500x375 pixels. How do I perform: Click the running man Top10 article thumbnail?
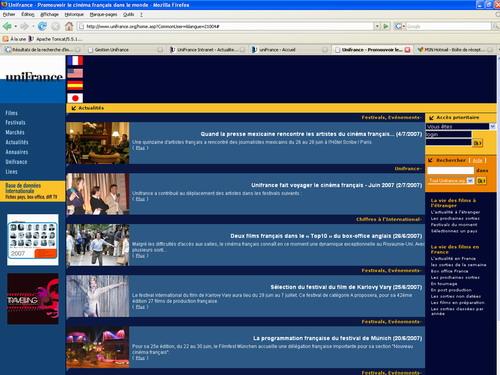[x=98, y=245]
